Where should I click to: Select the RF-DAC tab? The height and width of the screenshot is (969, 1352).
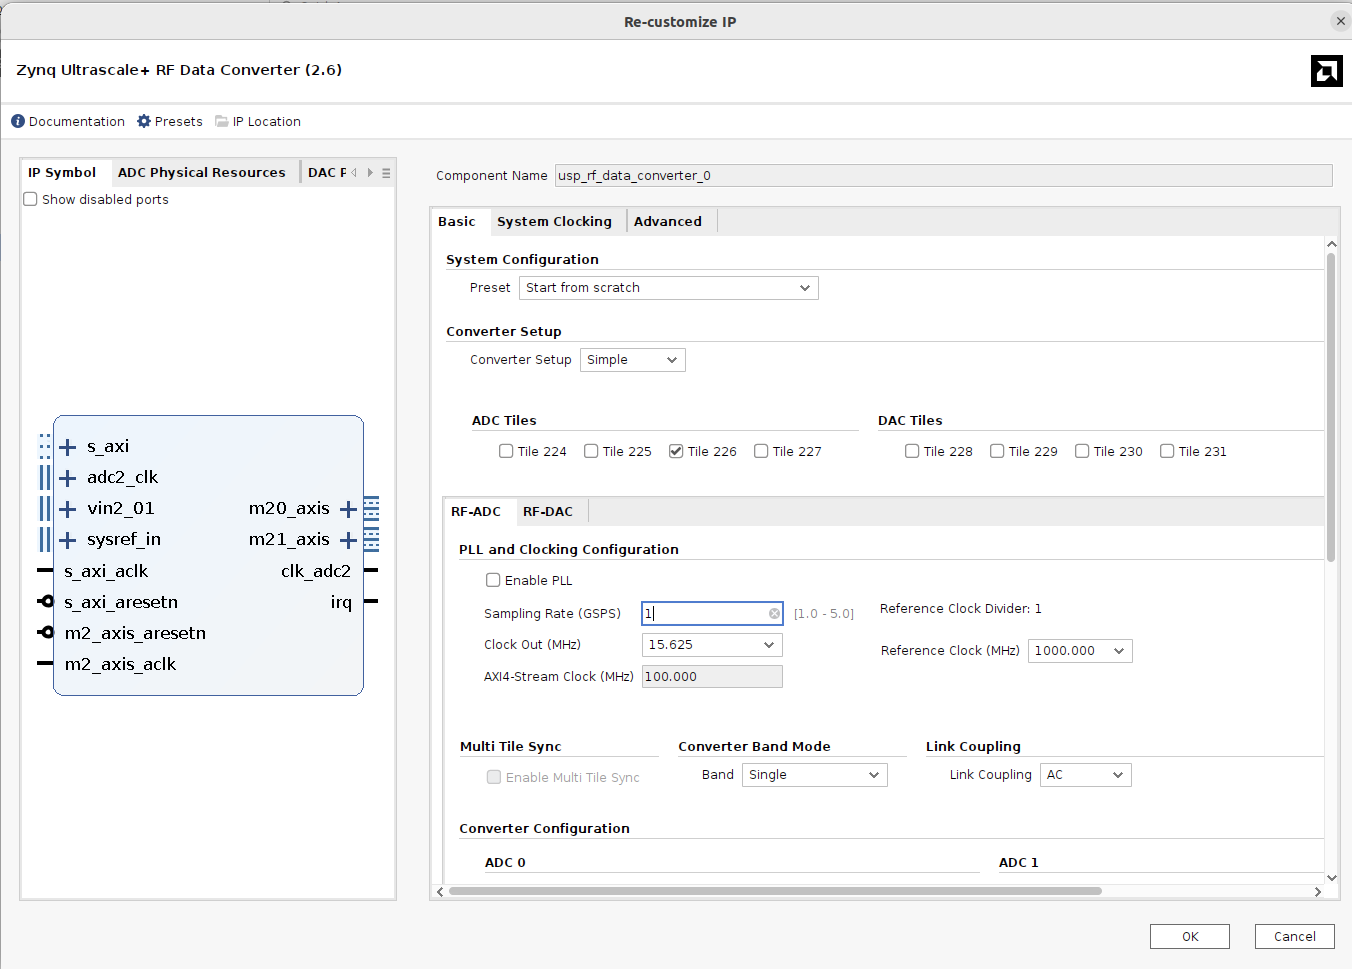click(x=548, y=512)
